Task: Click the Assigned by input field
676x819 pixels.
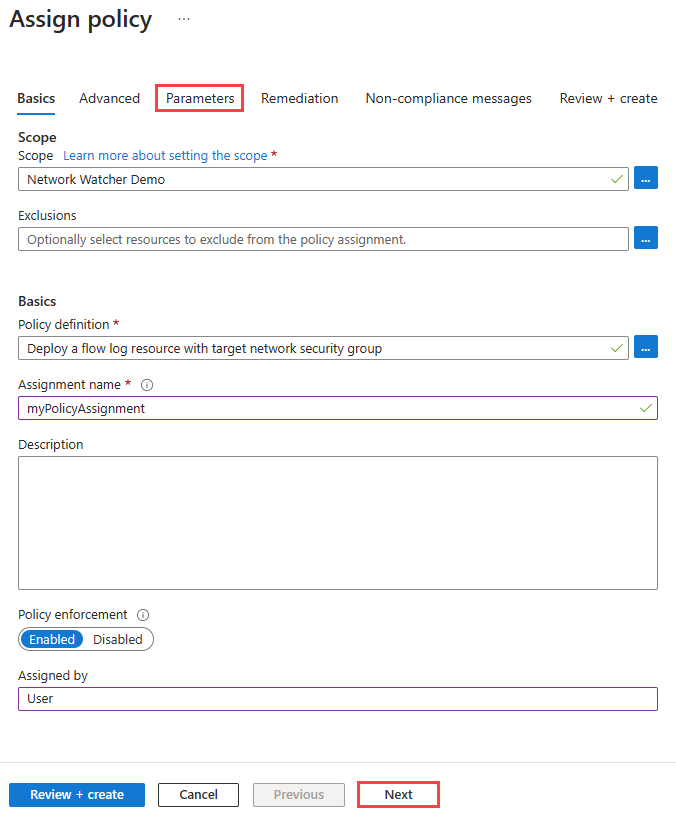Action: pyautogui.click(x=337, y=699)
